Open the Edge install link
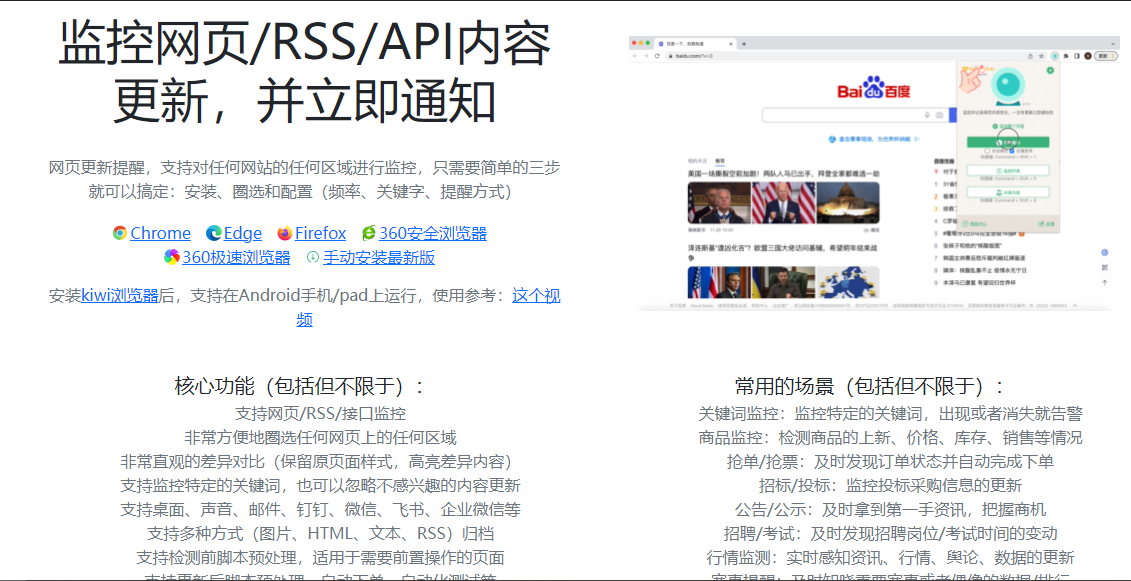The width and height of the screenshot is (1131, 581). tap(242, 233)
